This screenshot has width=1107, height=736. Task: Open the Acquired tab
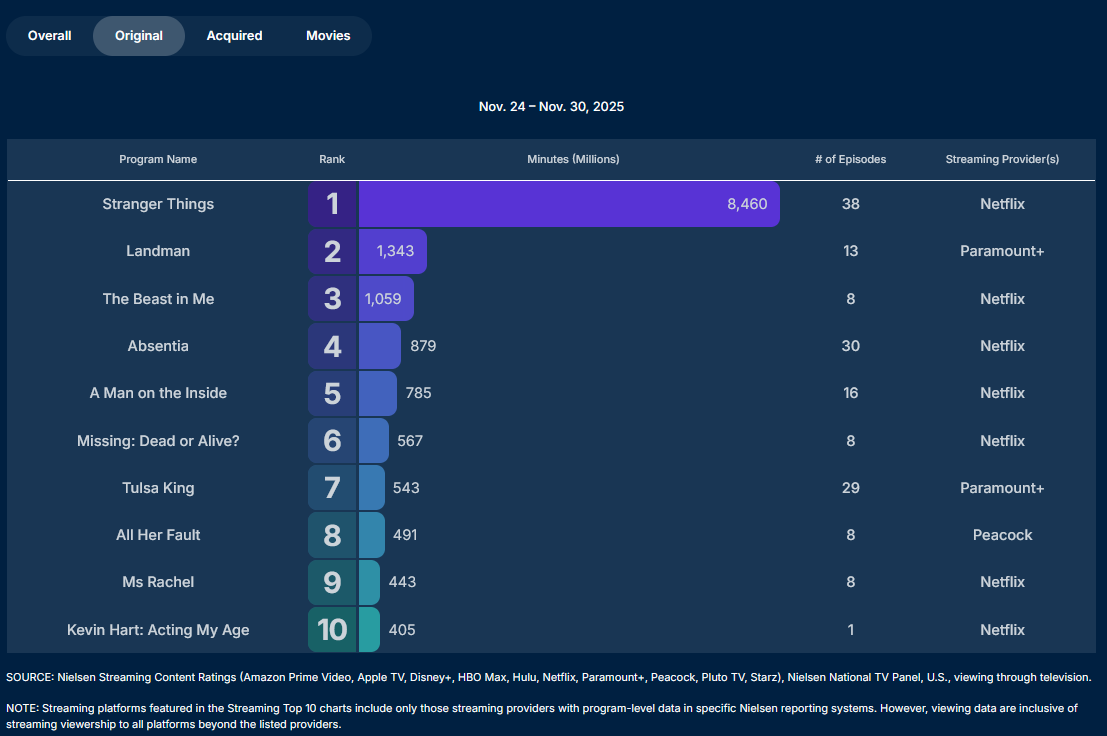tap(234, 36)
